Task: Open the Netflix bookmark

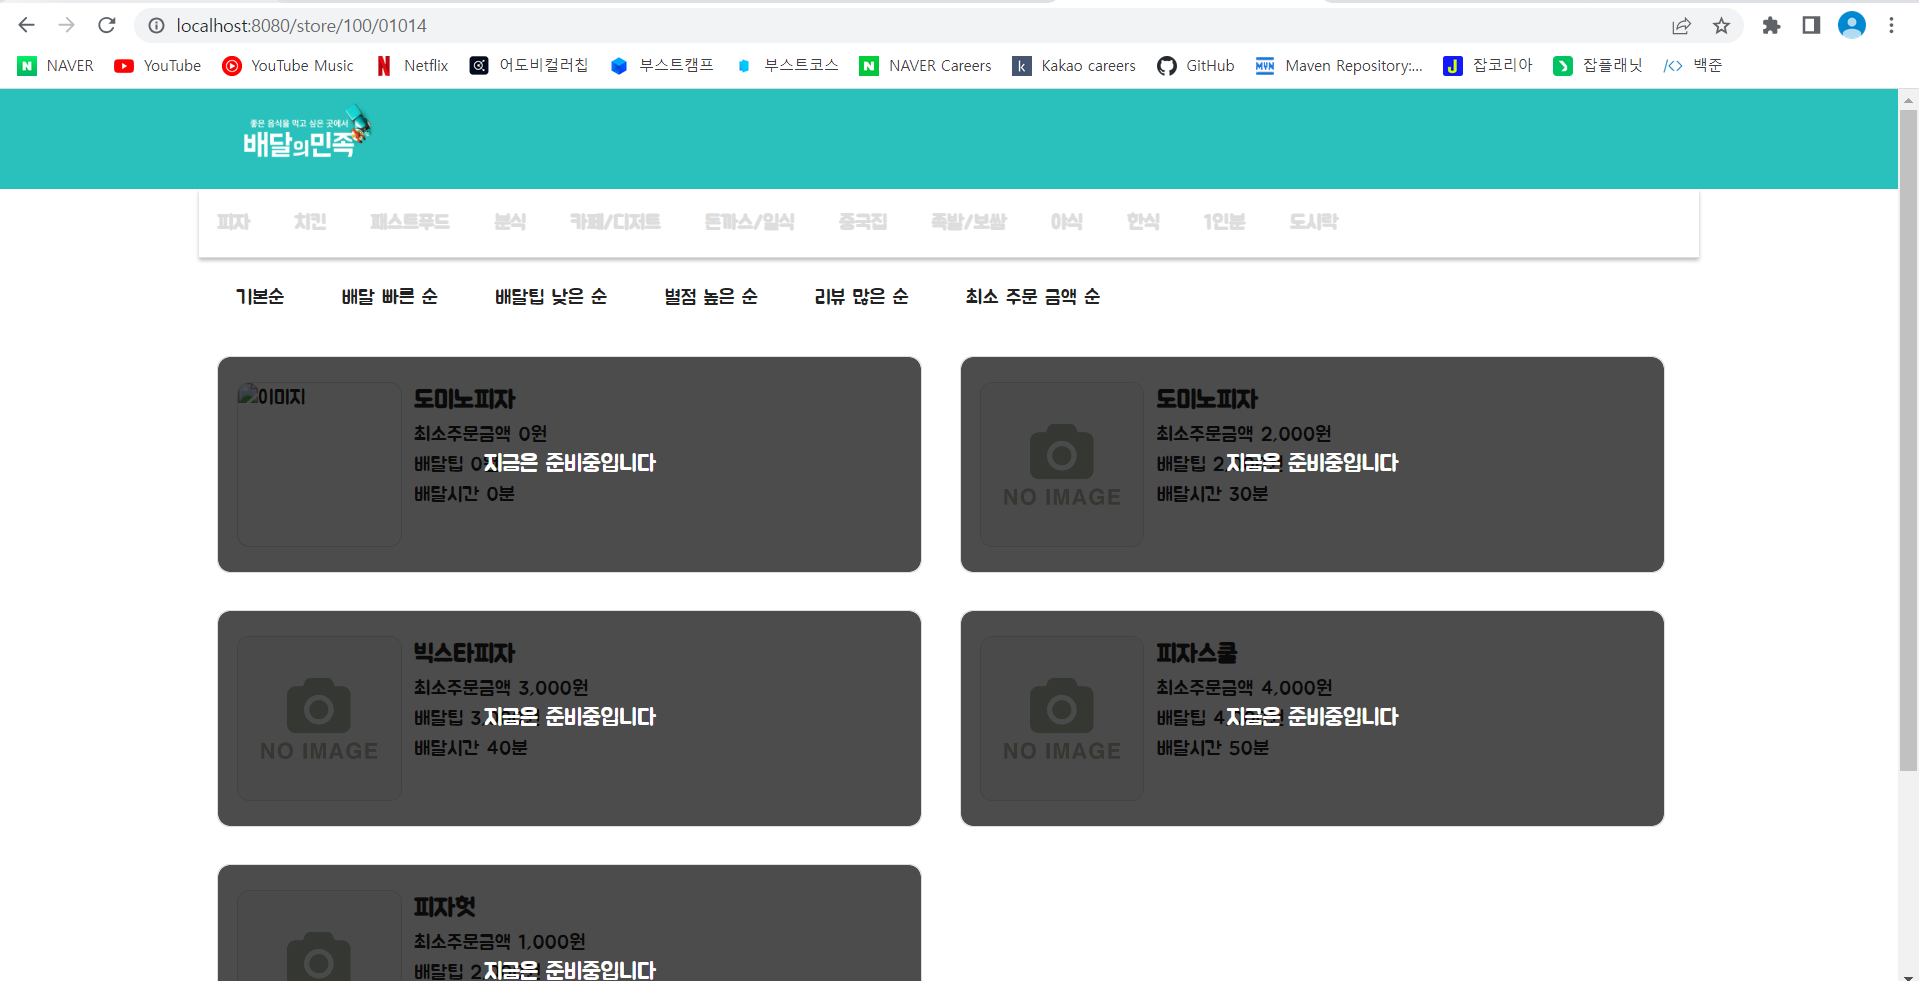Action: pyautogui.click(x=412, y=66)
